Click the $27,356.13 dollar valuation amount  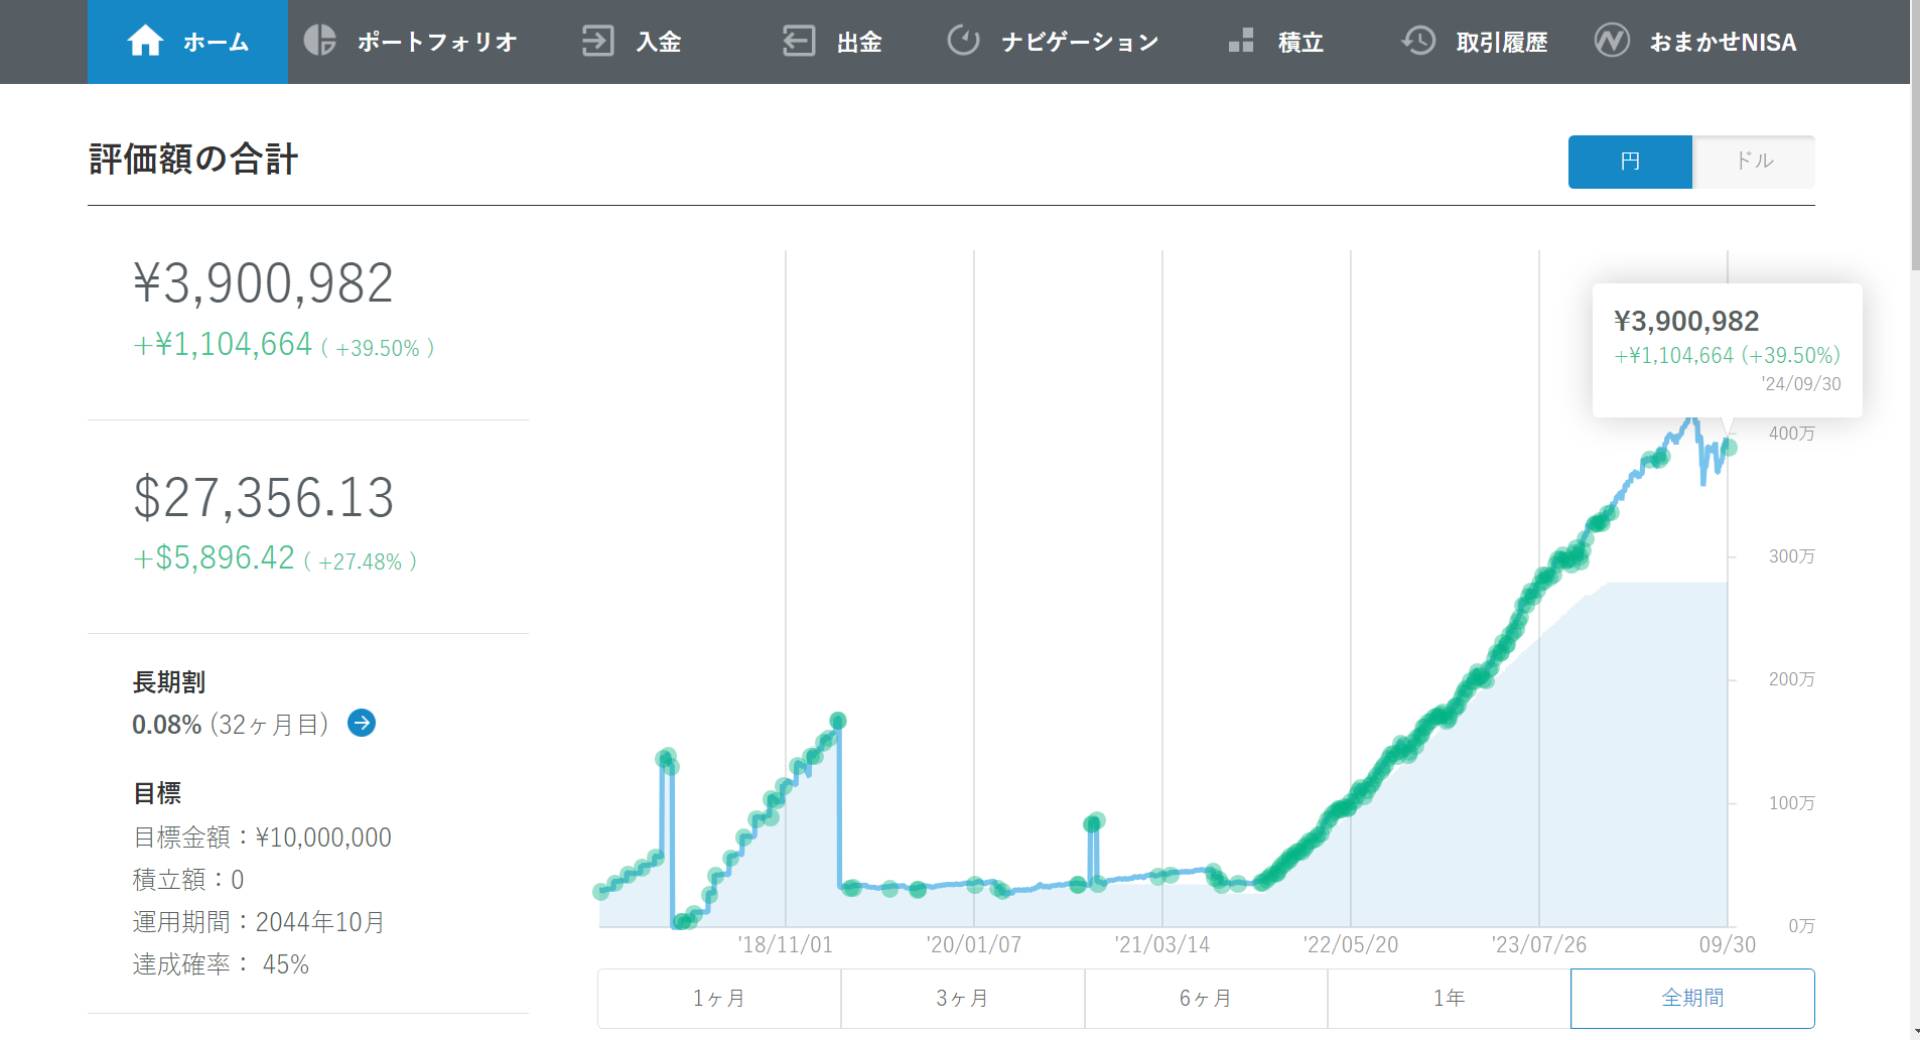(x=263, y=497)
